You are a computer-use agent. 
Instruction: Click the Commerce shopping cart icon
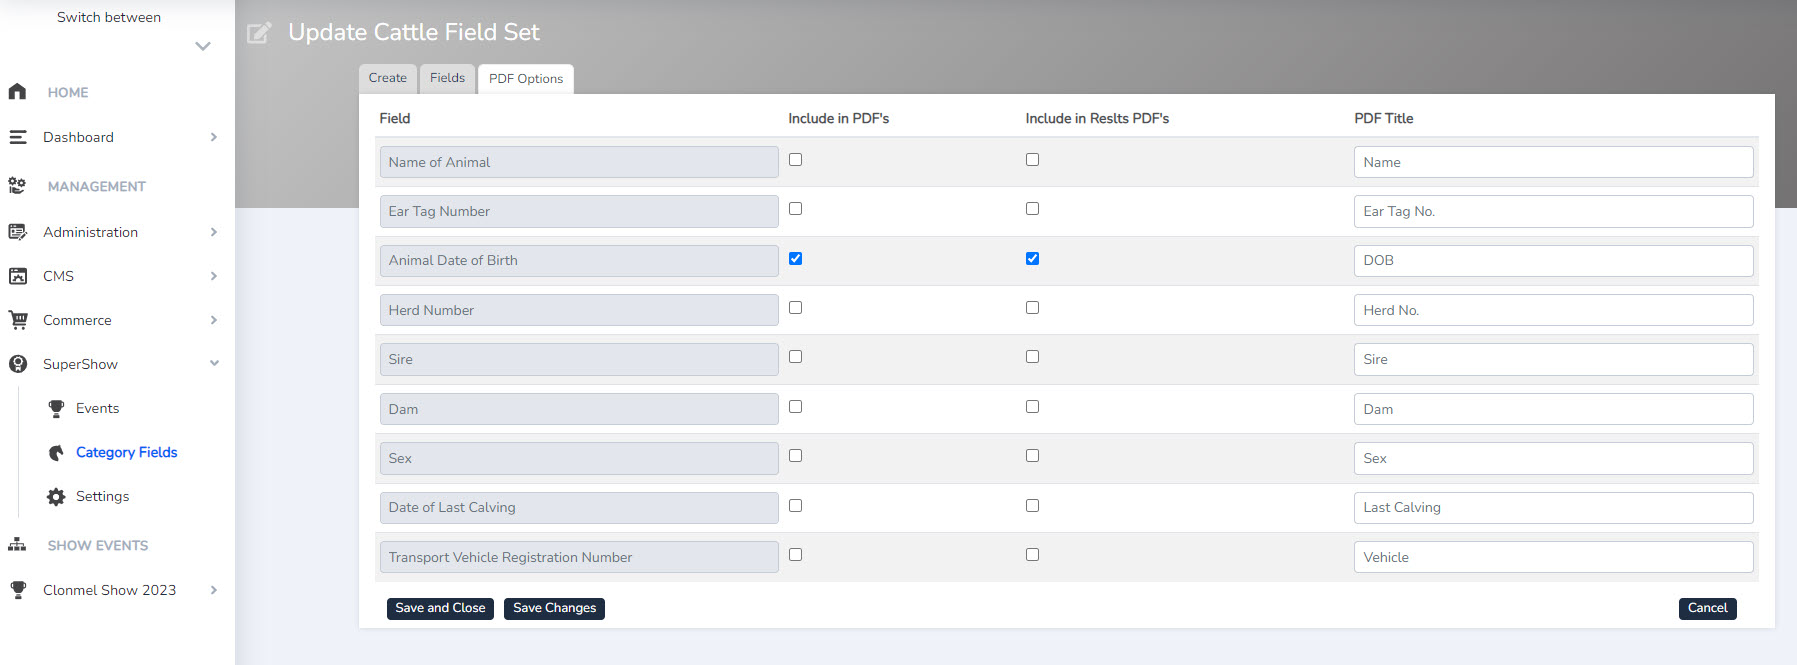(x=18, y=320)
